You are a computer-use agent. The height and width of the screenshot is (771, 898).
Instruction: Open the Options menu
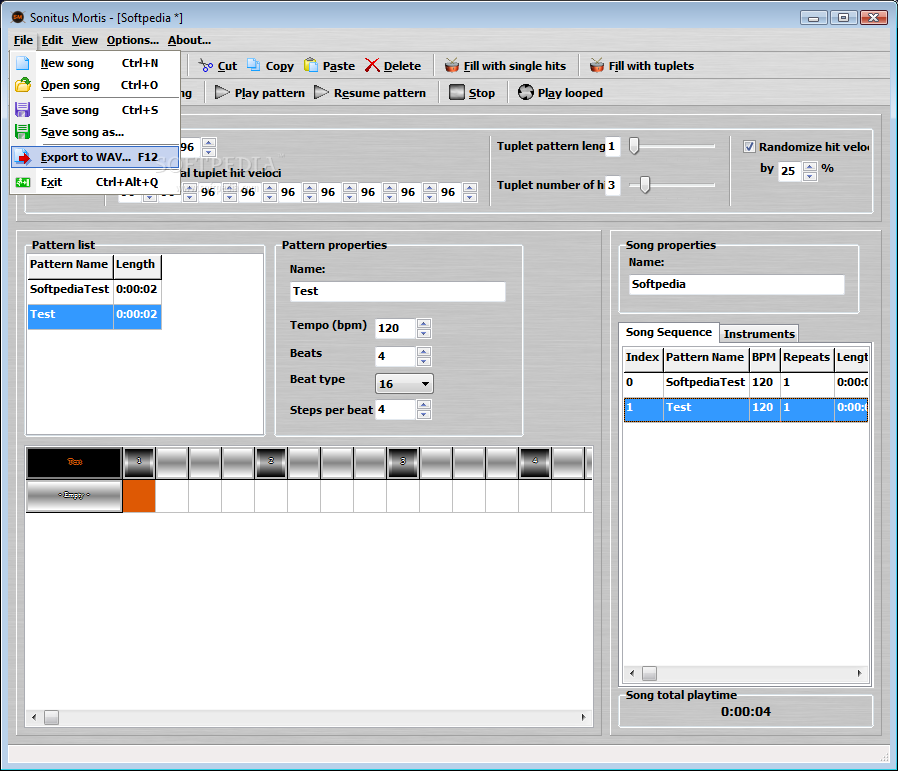coord(133,40)
